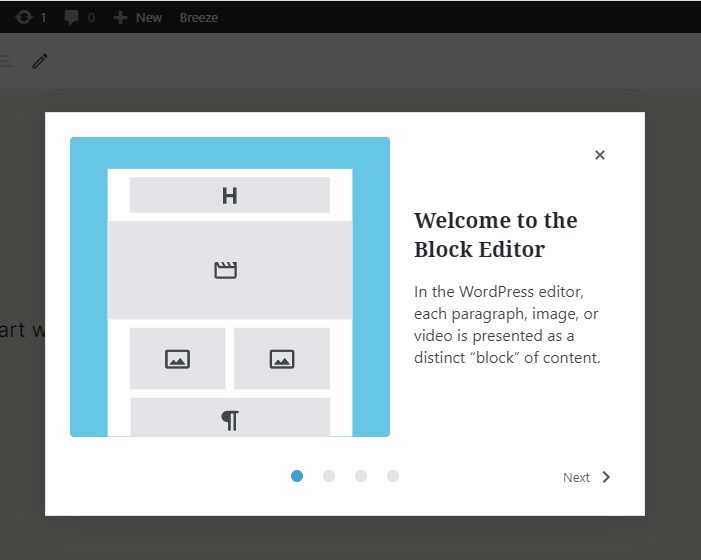This screenshot has height=560, width=701.
Task: Click the WordPress editor description paragraph
Action: tap(508, 324)
